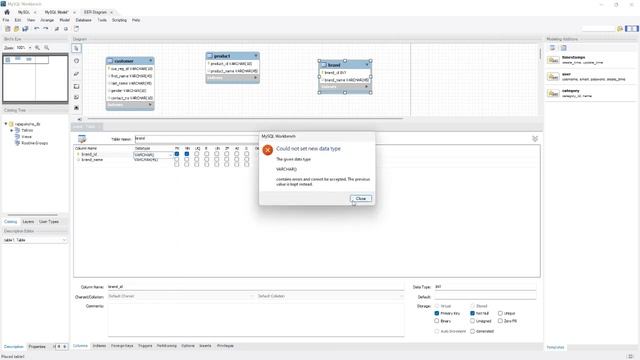Click the Bird's Eye overview thumbnail
Image resolution: width=640 pixels, height=360 pixels.
tap(35, 78)
